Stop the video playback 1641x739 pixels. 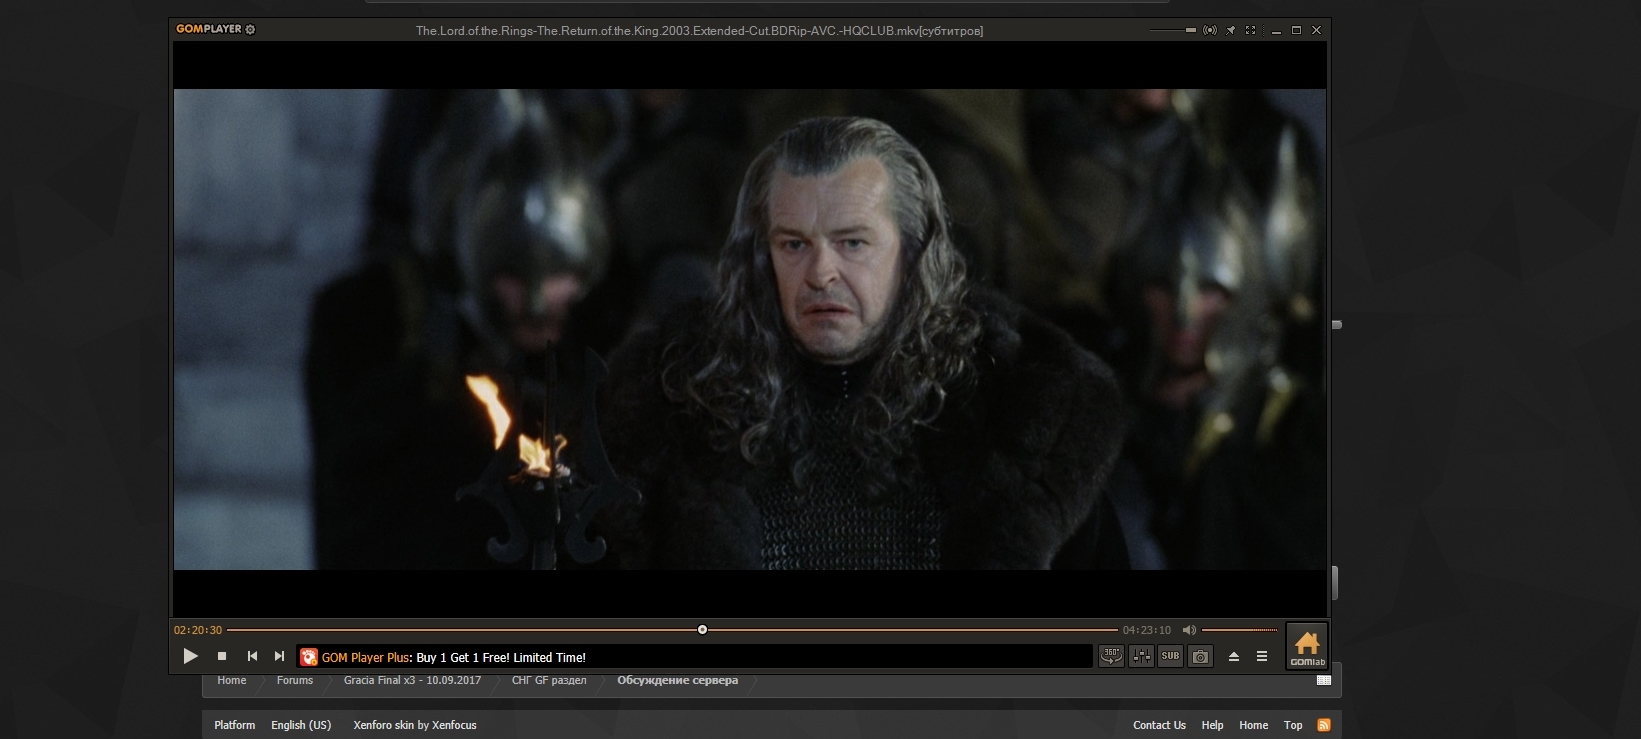pos(222,656)
